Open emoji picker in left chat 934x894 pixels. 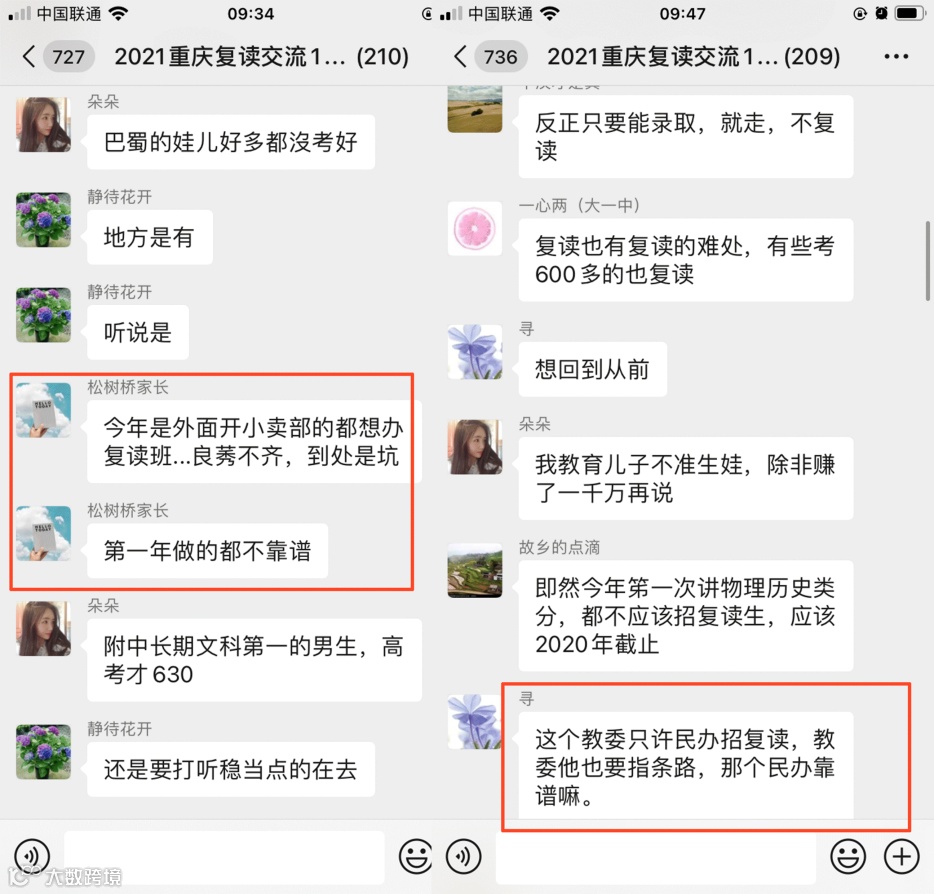[x=415, y=856]
